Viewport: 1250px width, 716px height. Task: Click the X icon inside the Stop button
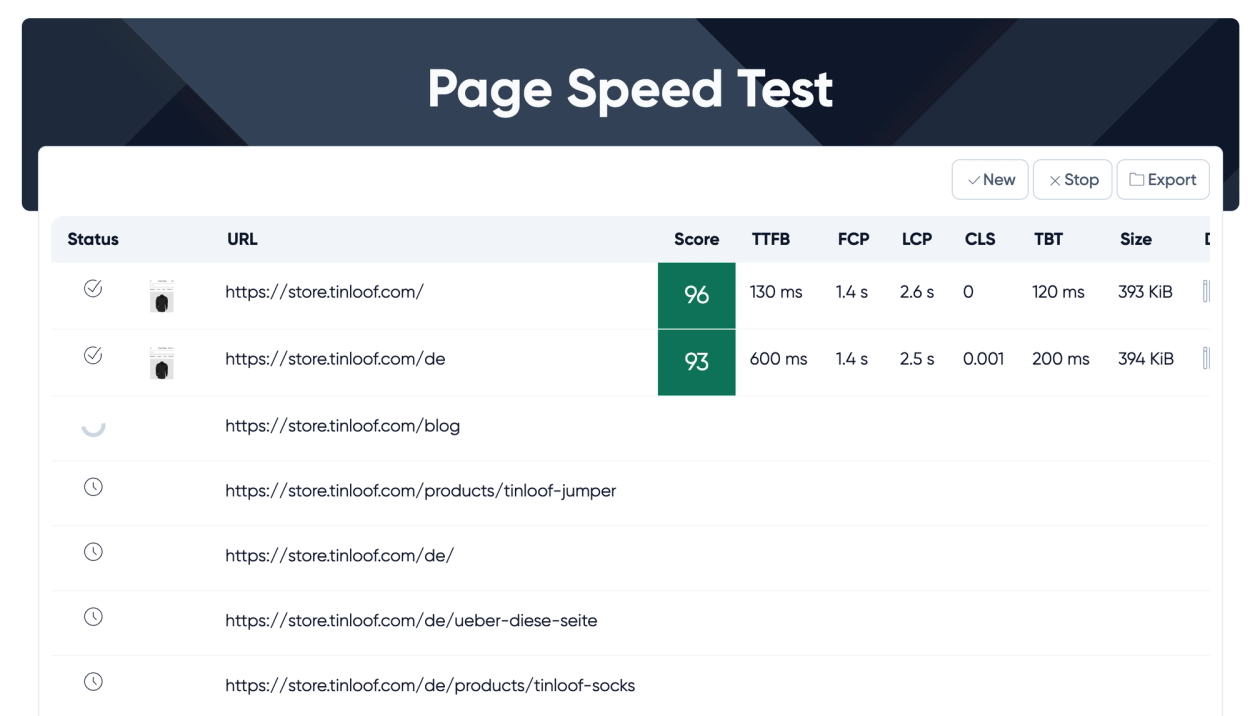tap(1055, 180)
